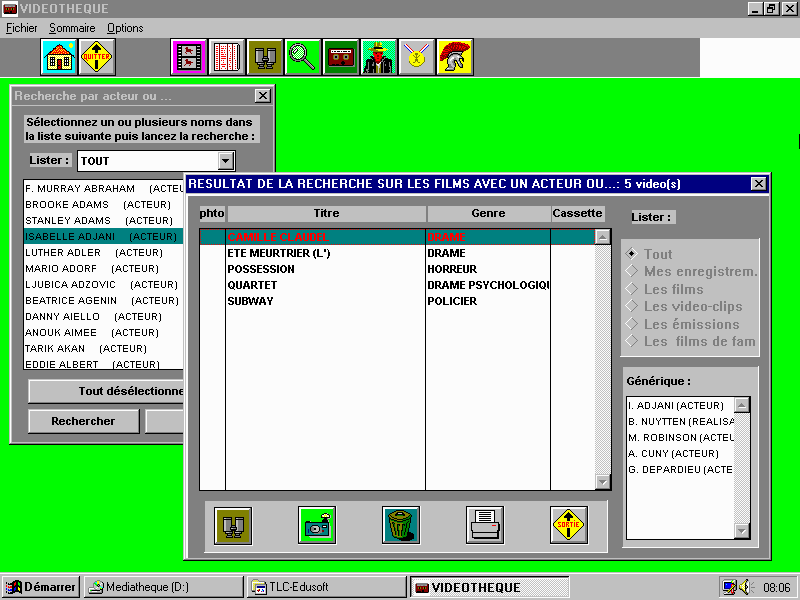Click the trash can delete icon
Image resolution: width=800 pixels, height=600 pixels.
click(401, 524)
